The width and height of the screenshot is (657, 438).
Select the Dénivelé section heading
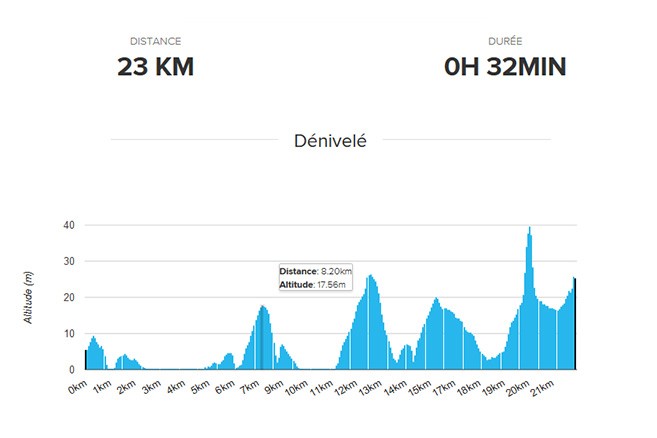[x=330, y=141]
